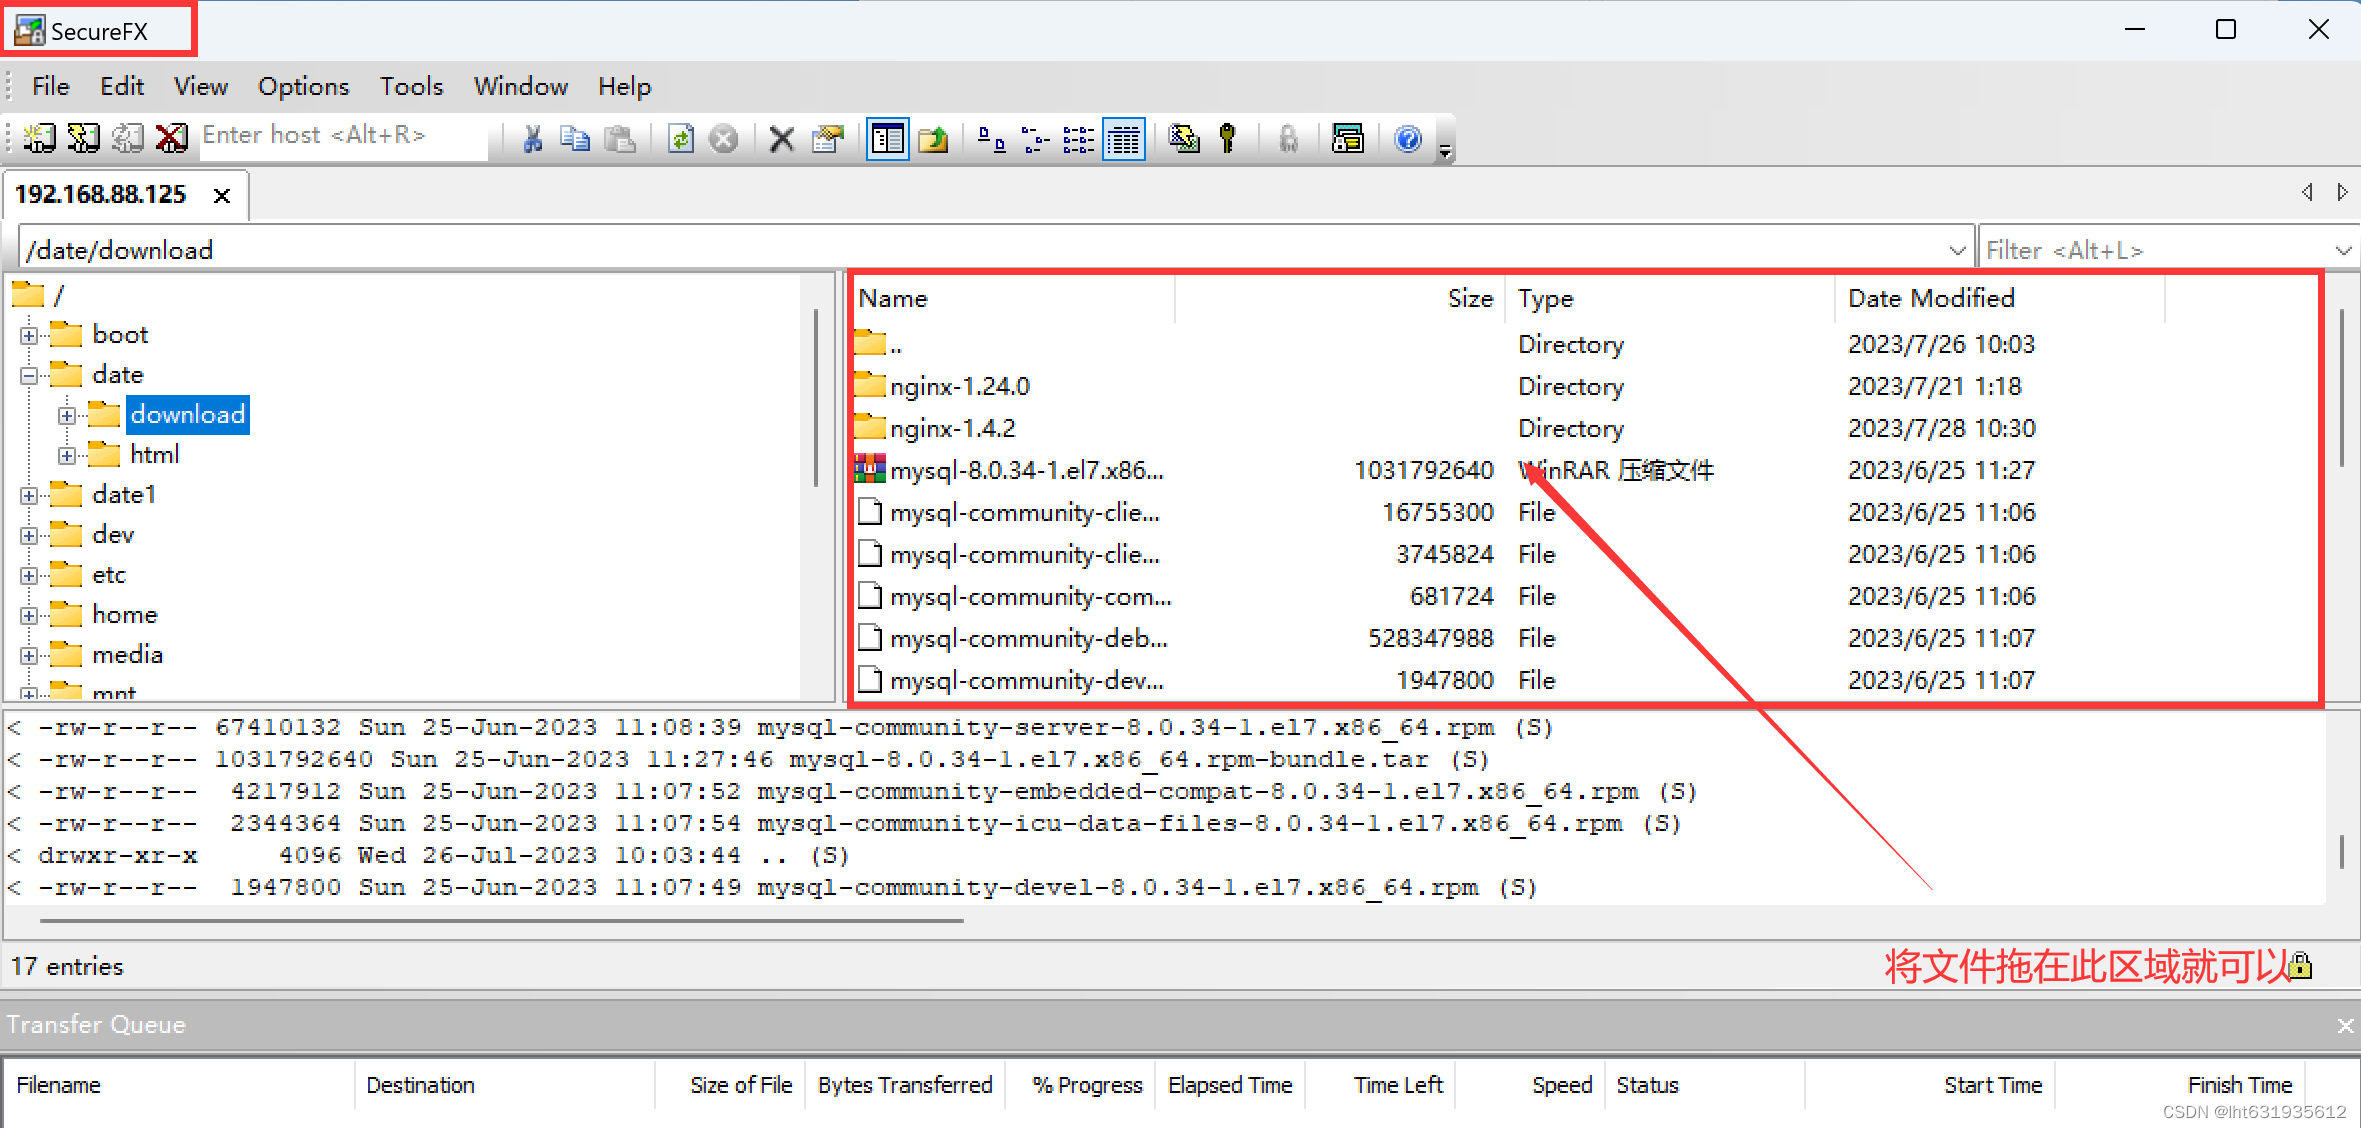Open the Public Key Assistant key icon
The image size is (2361, 1128).
[1228, 138]
